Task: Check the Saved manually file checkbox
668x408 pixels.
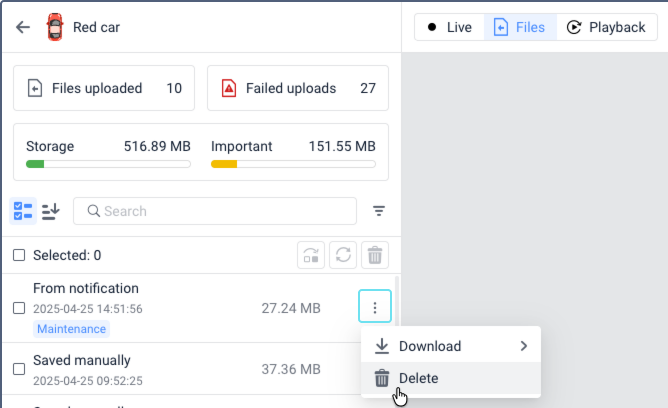Action: click(19, 369)
